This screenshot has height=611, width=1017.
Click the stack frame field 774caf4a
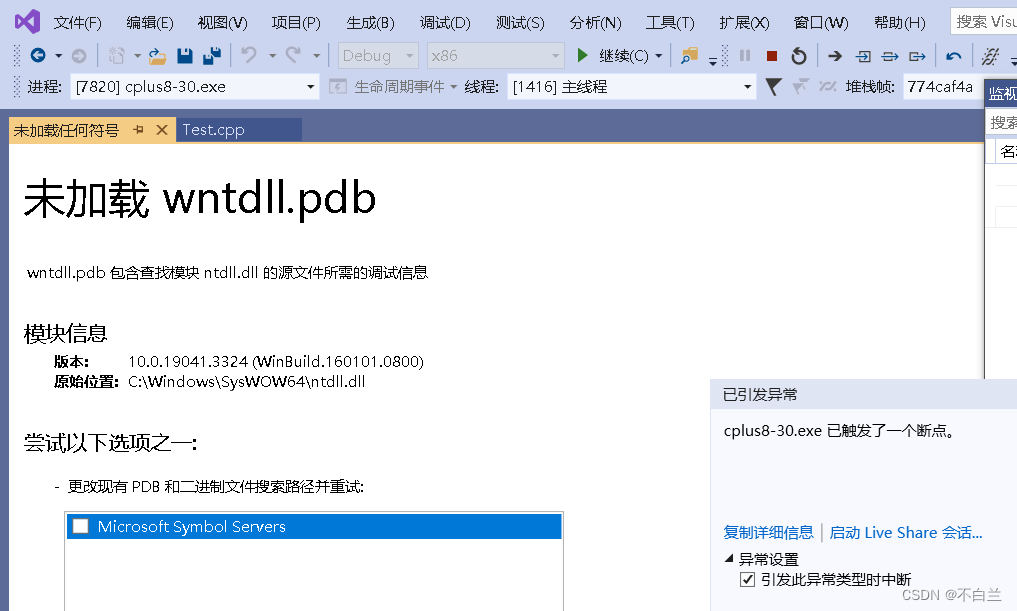click(942, 86)
